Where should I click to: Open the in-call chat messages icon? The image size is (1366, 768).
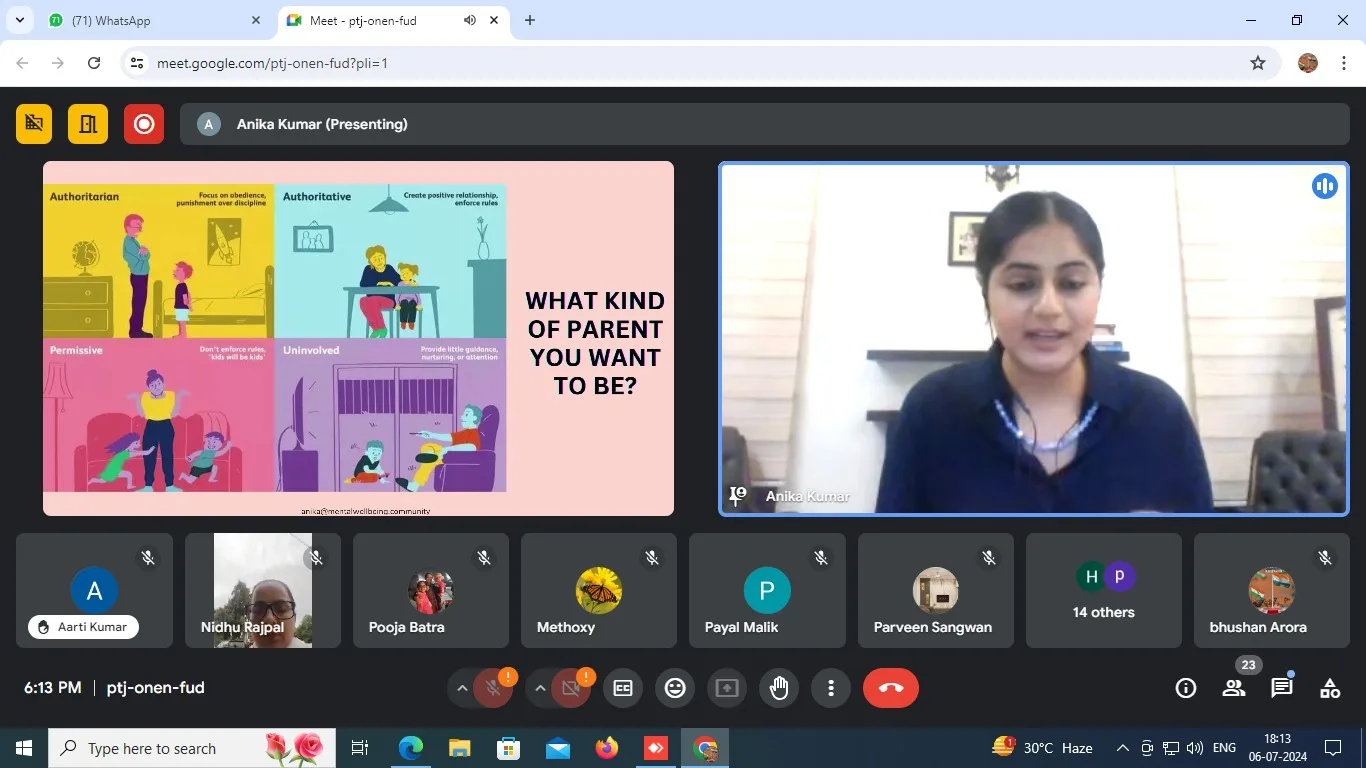point(1282,688)
